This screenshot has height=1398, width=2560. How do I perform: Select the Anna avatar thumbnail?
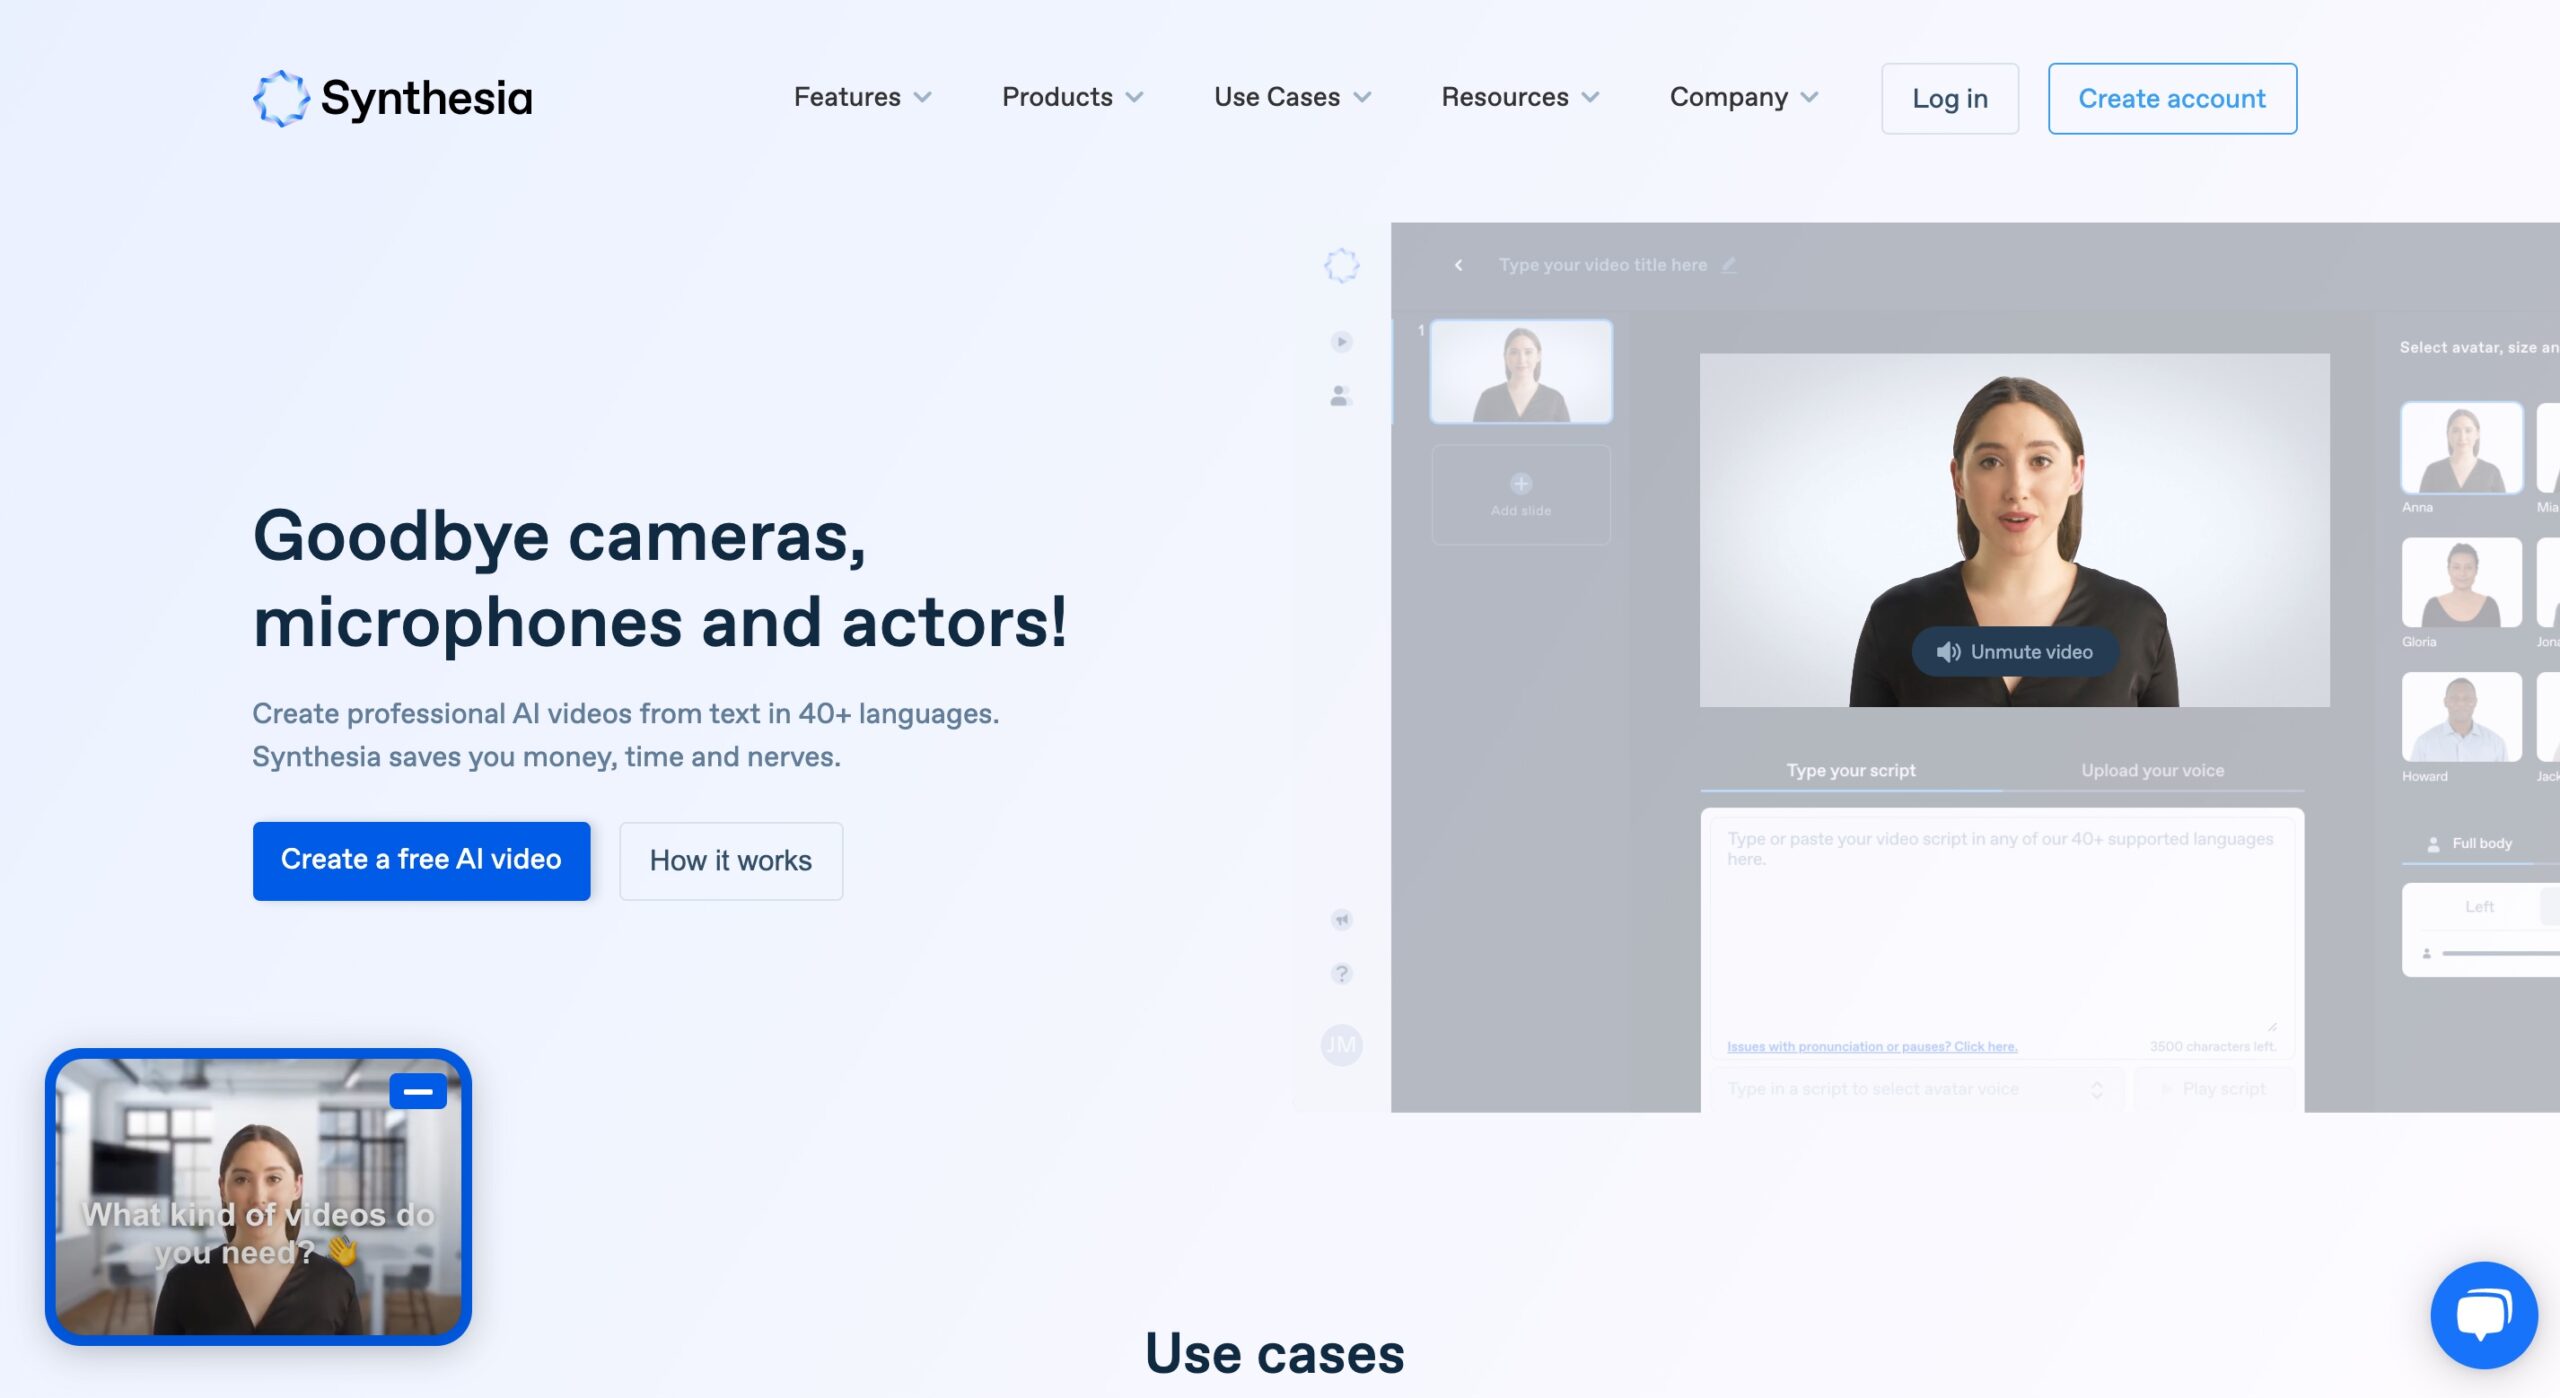tap(2460, 448)
